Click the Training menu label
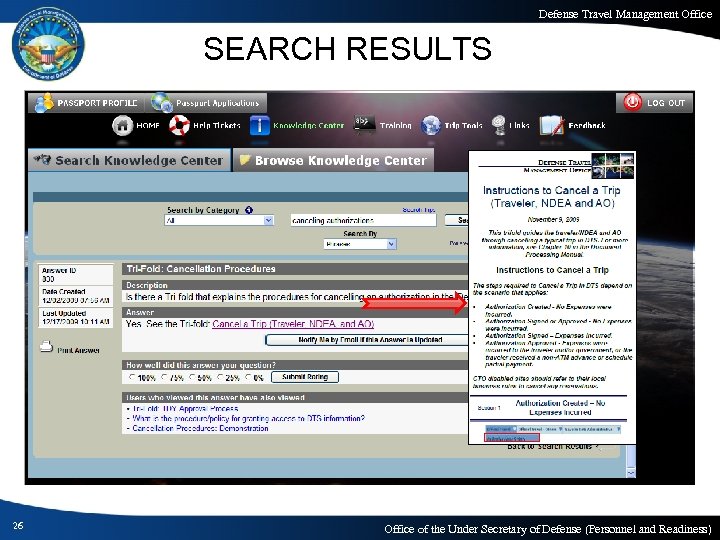Image resolution: width=720 pixels, height=540 pixels. point(395,125)
